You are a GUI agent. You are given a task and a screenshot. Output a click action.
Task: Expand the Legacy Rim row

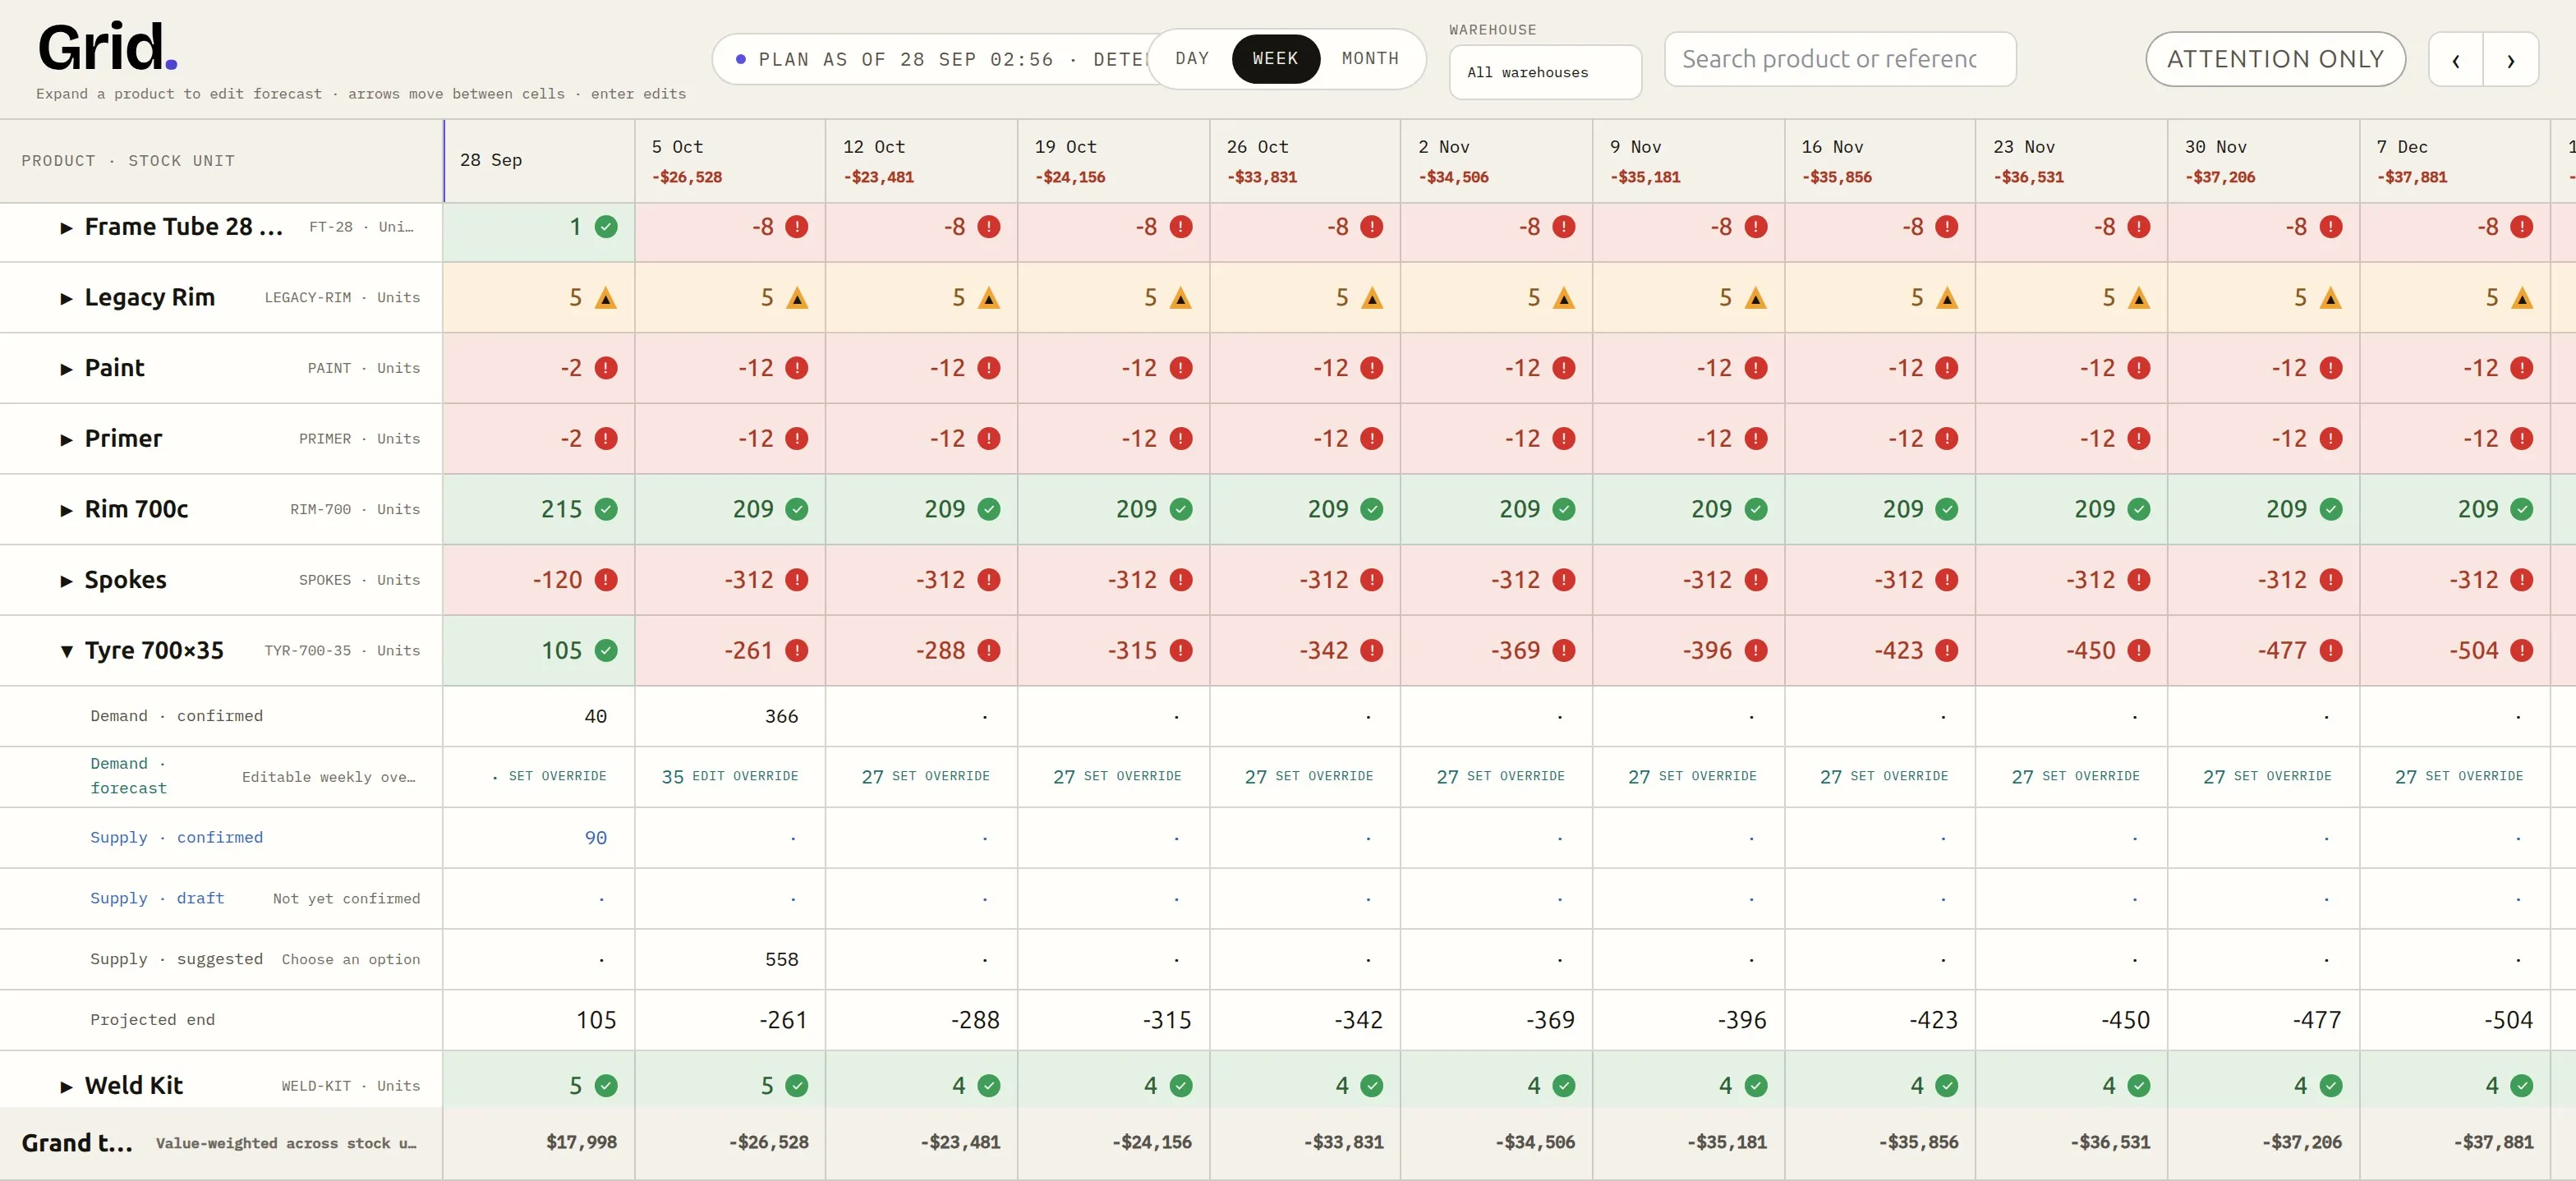[x=66, y=298]
